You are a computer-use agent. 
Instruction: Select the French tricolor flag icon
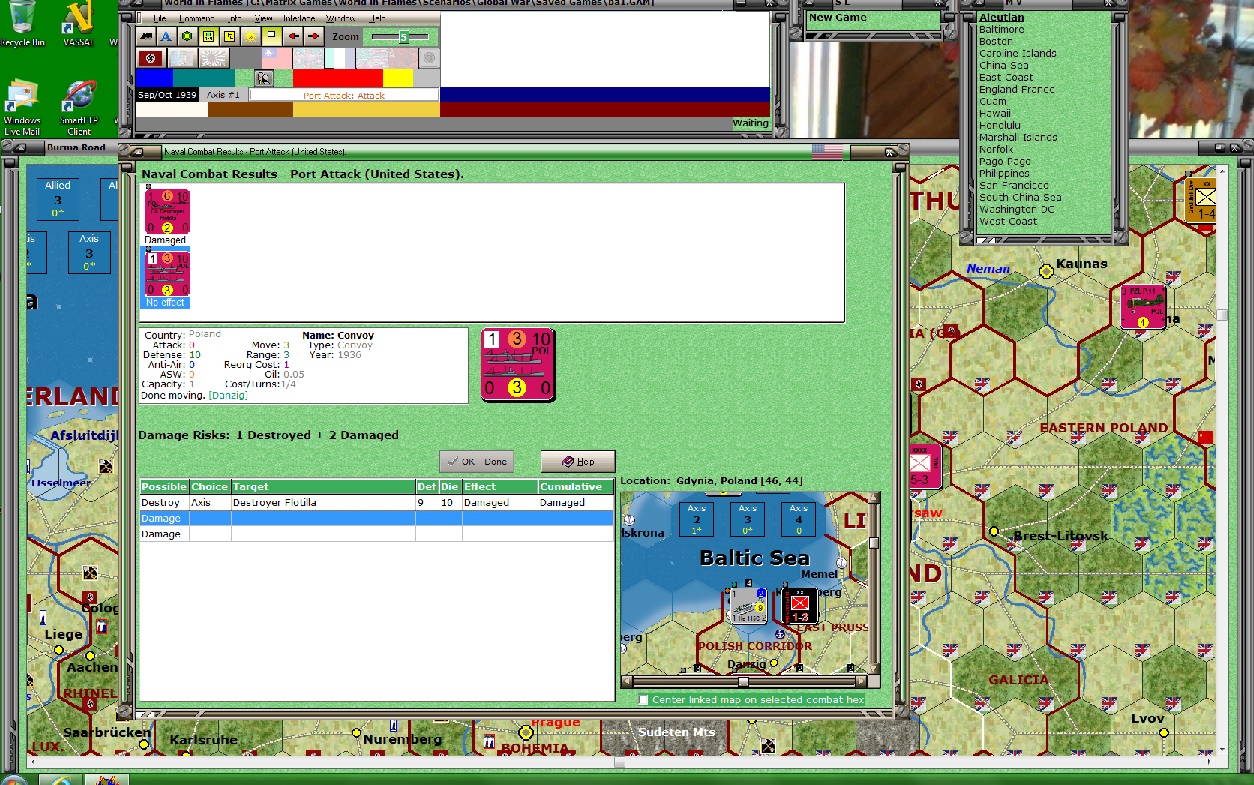[x=340, y=58]
